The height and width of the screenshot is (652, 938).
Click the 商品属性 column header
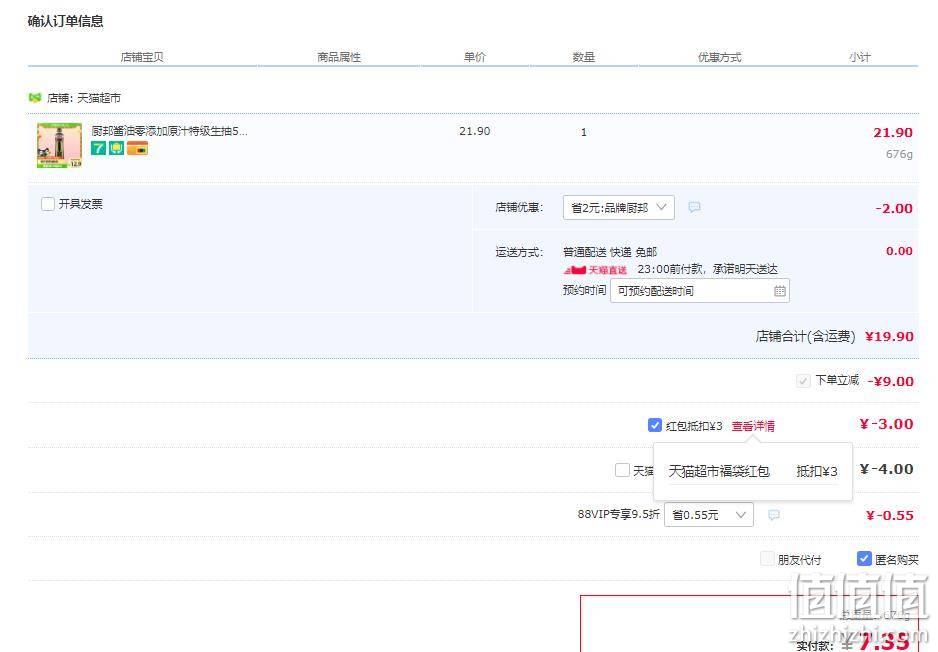339,57
